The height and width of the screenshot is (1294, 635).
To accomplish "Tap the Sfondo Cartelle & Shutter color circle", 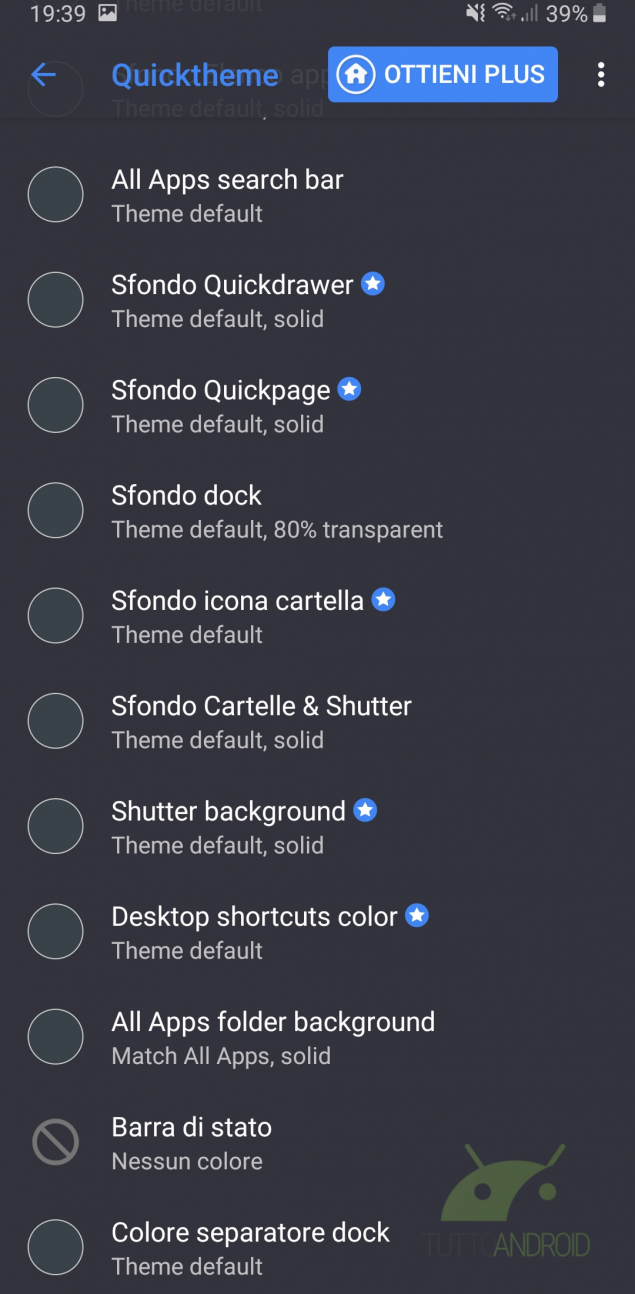I will click(x=55, y=721).
